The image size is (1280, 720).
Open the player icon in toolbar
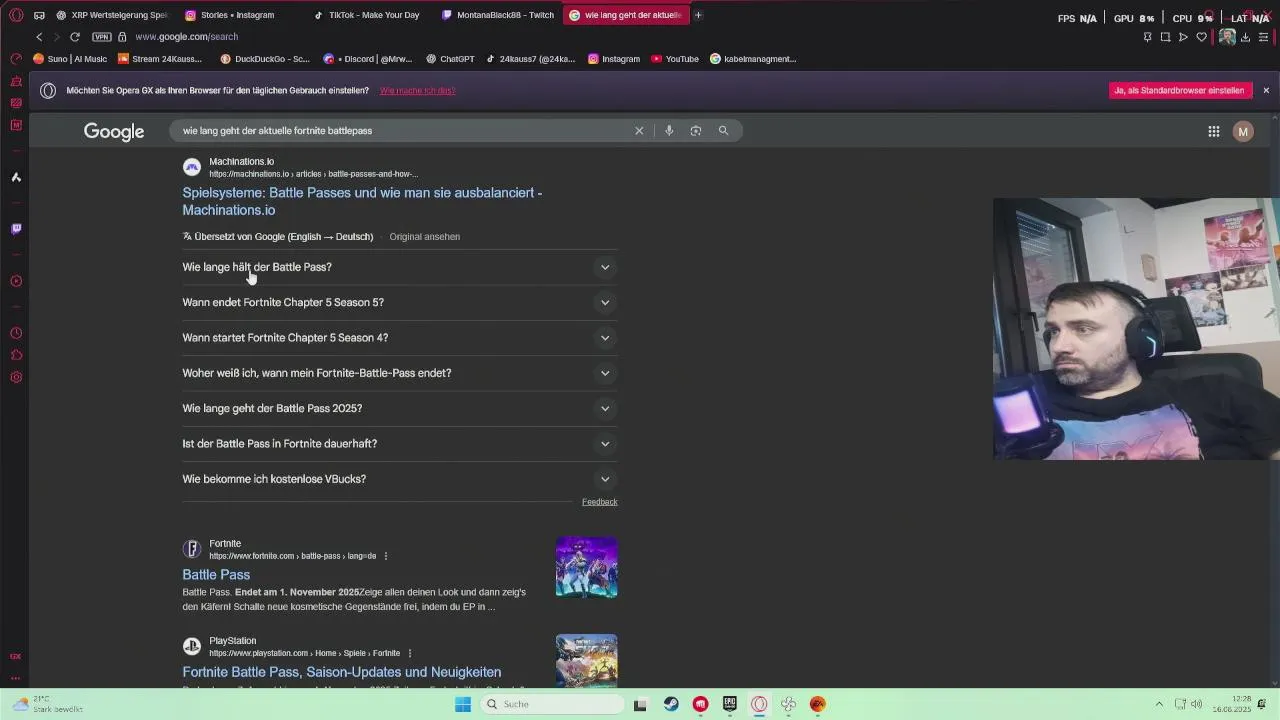coord(1183,37)
